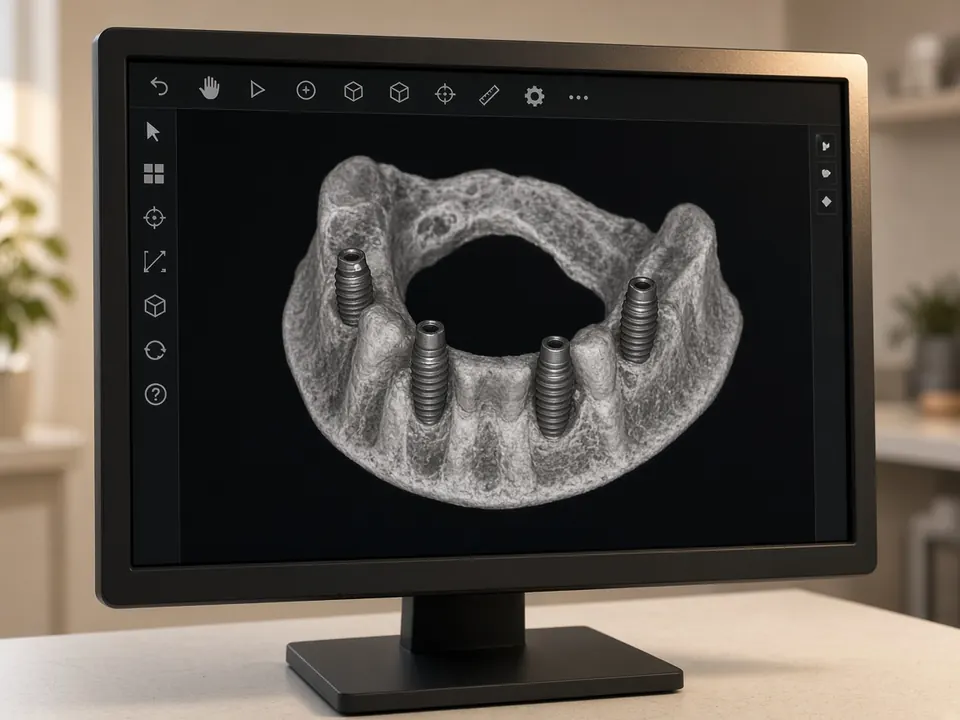This screenshot has width=960, height=720.
Task: Click the circular arrows rotate icon
Action: [155, 350]
